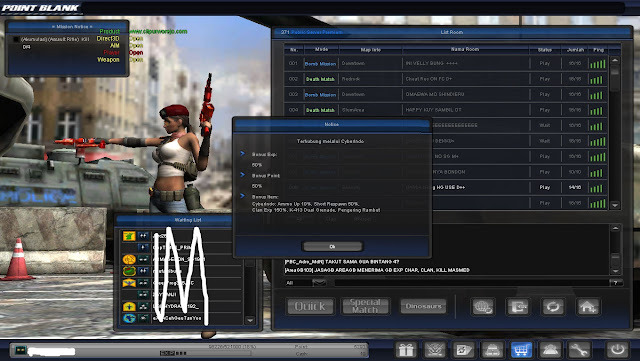The image size is (640, 361).
Task: Create a new room with house icon
Action: (x=588, y=306)
